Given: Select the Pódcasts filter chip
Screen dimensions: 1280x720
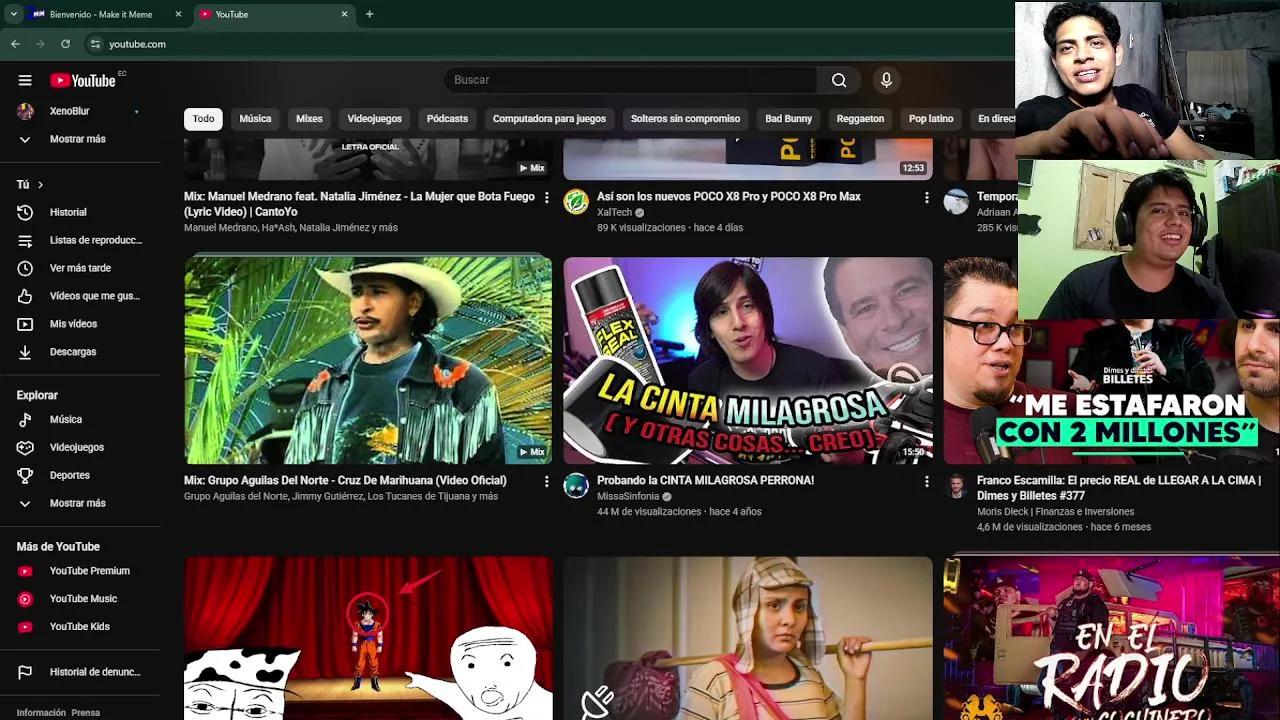Looking at the screenshot, I should point(447,119).
